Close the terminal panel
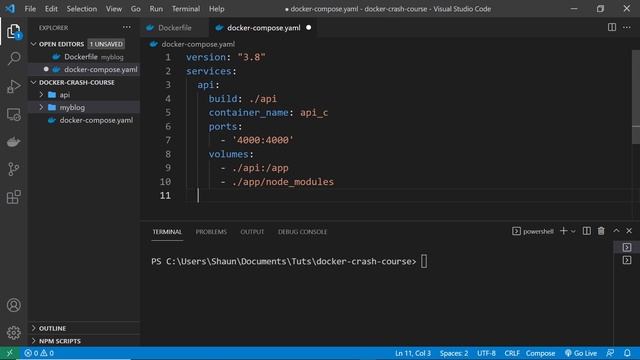Viewport: 640px width, 360px height. [629, 231]
